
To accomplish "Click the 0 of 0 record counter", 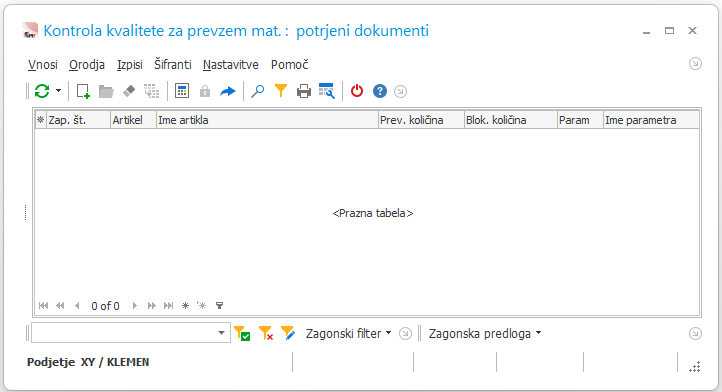I will click(105, 306).
